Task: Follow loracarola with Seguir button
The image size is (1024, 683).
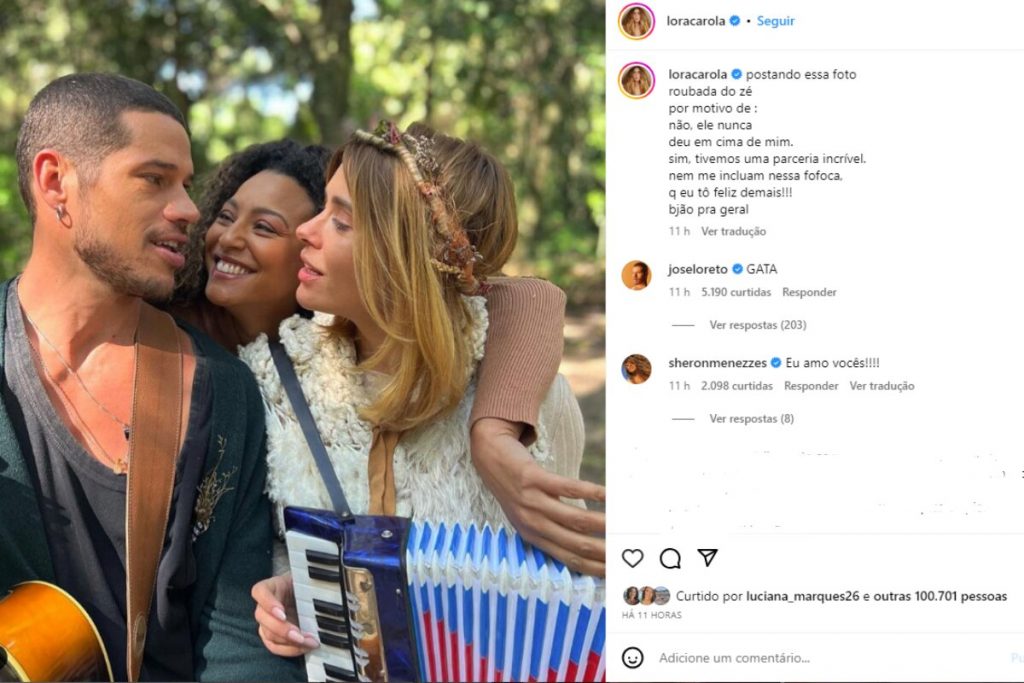Action: [x=775, y=21]
